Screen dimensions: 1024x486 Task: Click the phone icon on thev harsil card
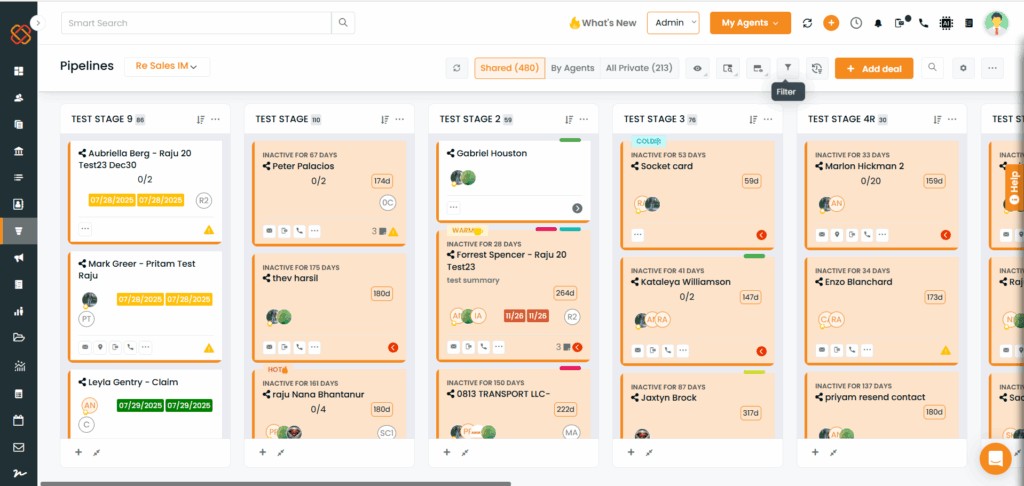[x=299, y=348]
